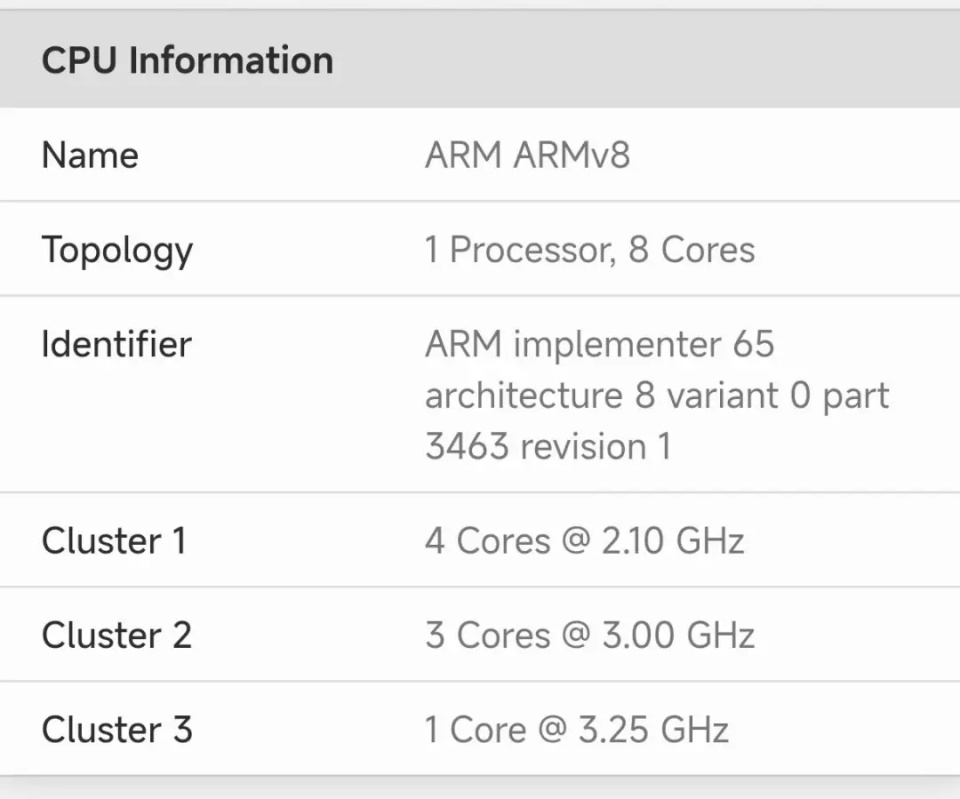Click the "architecture 8" identifier text

coord(539,395)
